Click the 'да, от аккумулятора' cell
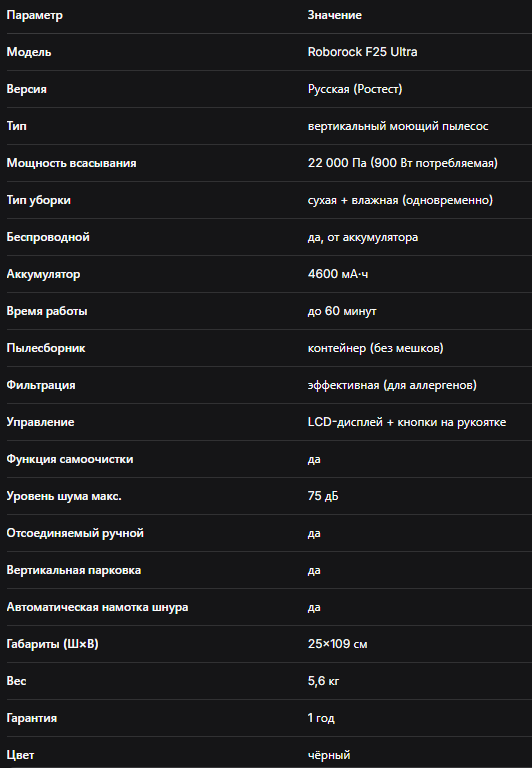The width and height of the screenshot is (532, 768). click(363, 238)
